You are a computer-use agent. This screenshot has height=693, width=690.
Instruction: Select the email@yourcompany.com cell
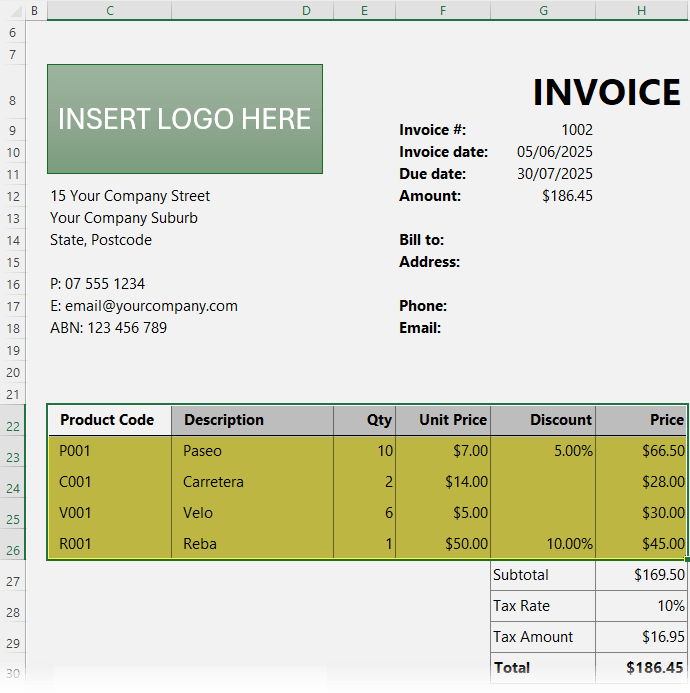click(144, 306)
